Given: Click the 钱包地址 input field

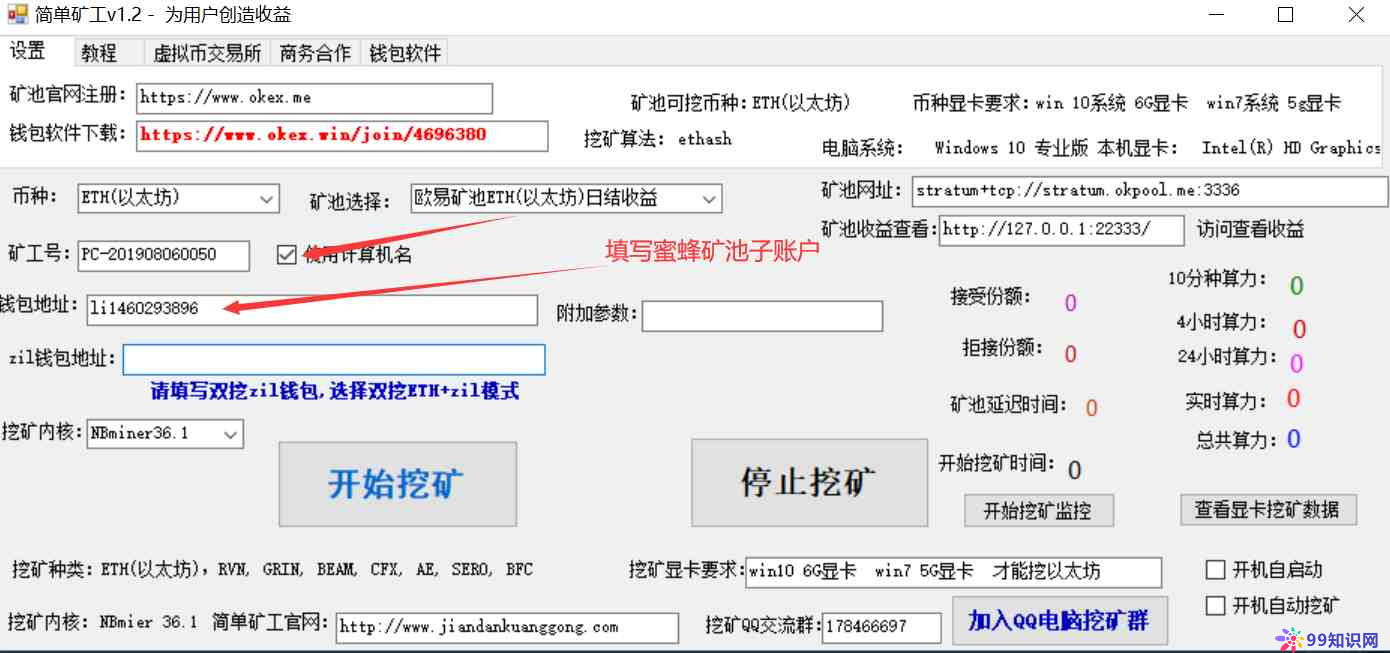Looking at the screenshot, I should [312, 309].
